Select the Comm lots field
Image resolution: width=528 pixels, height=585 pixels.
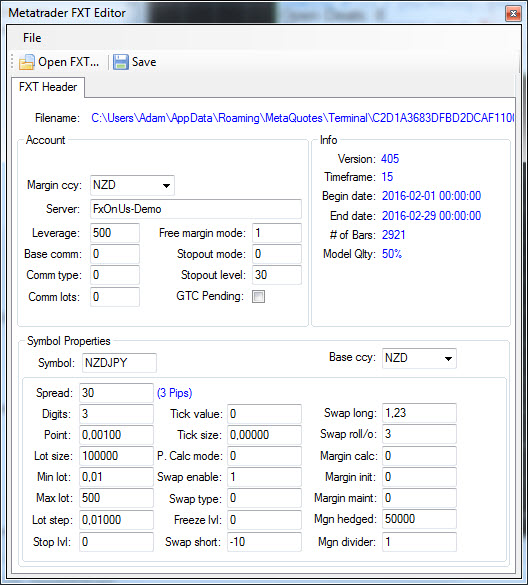115,297
